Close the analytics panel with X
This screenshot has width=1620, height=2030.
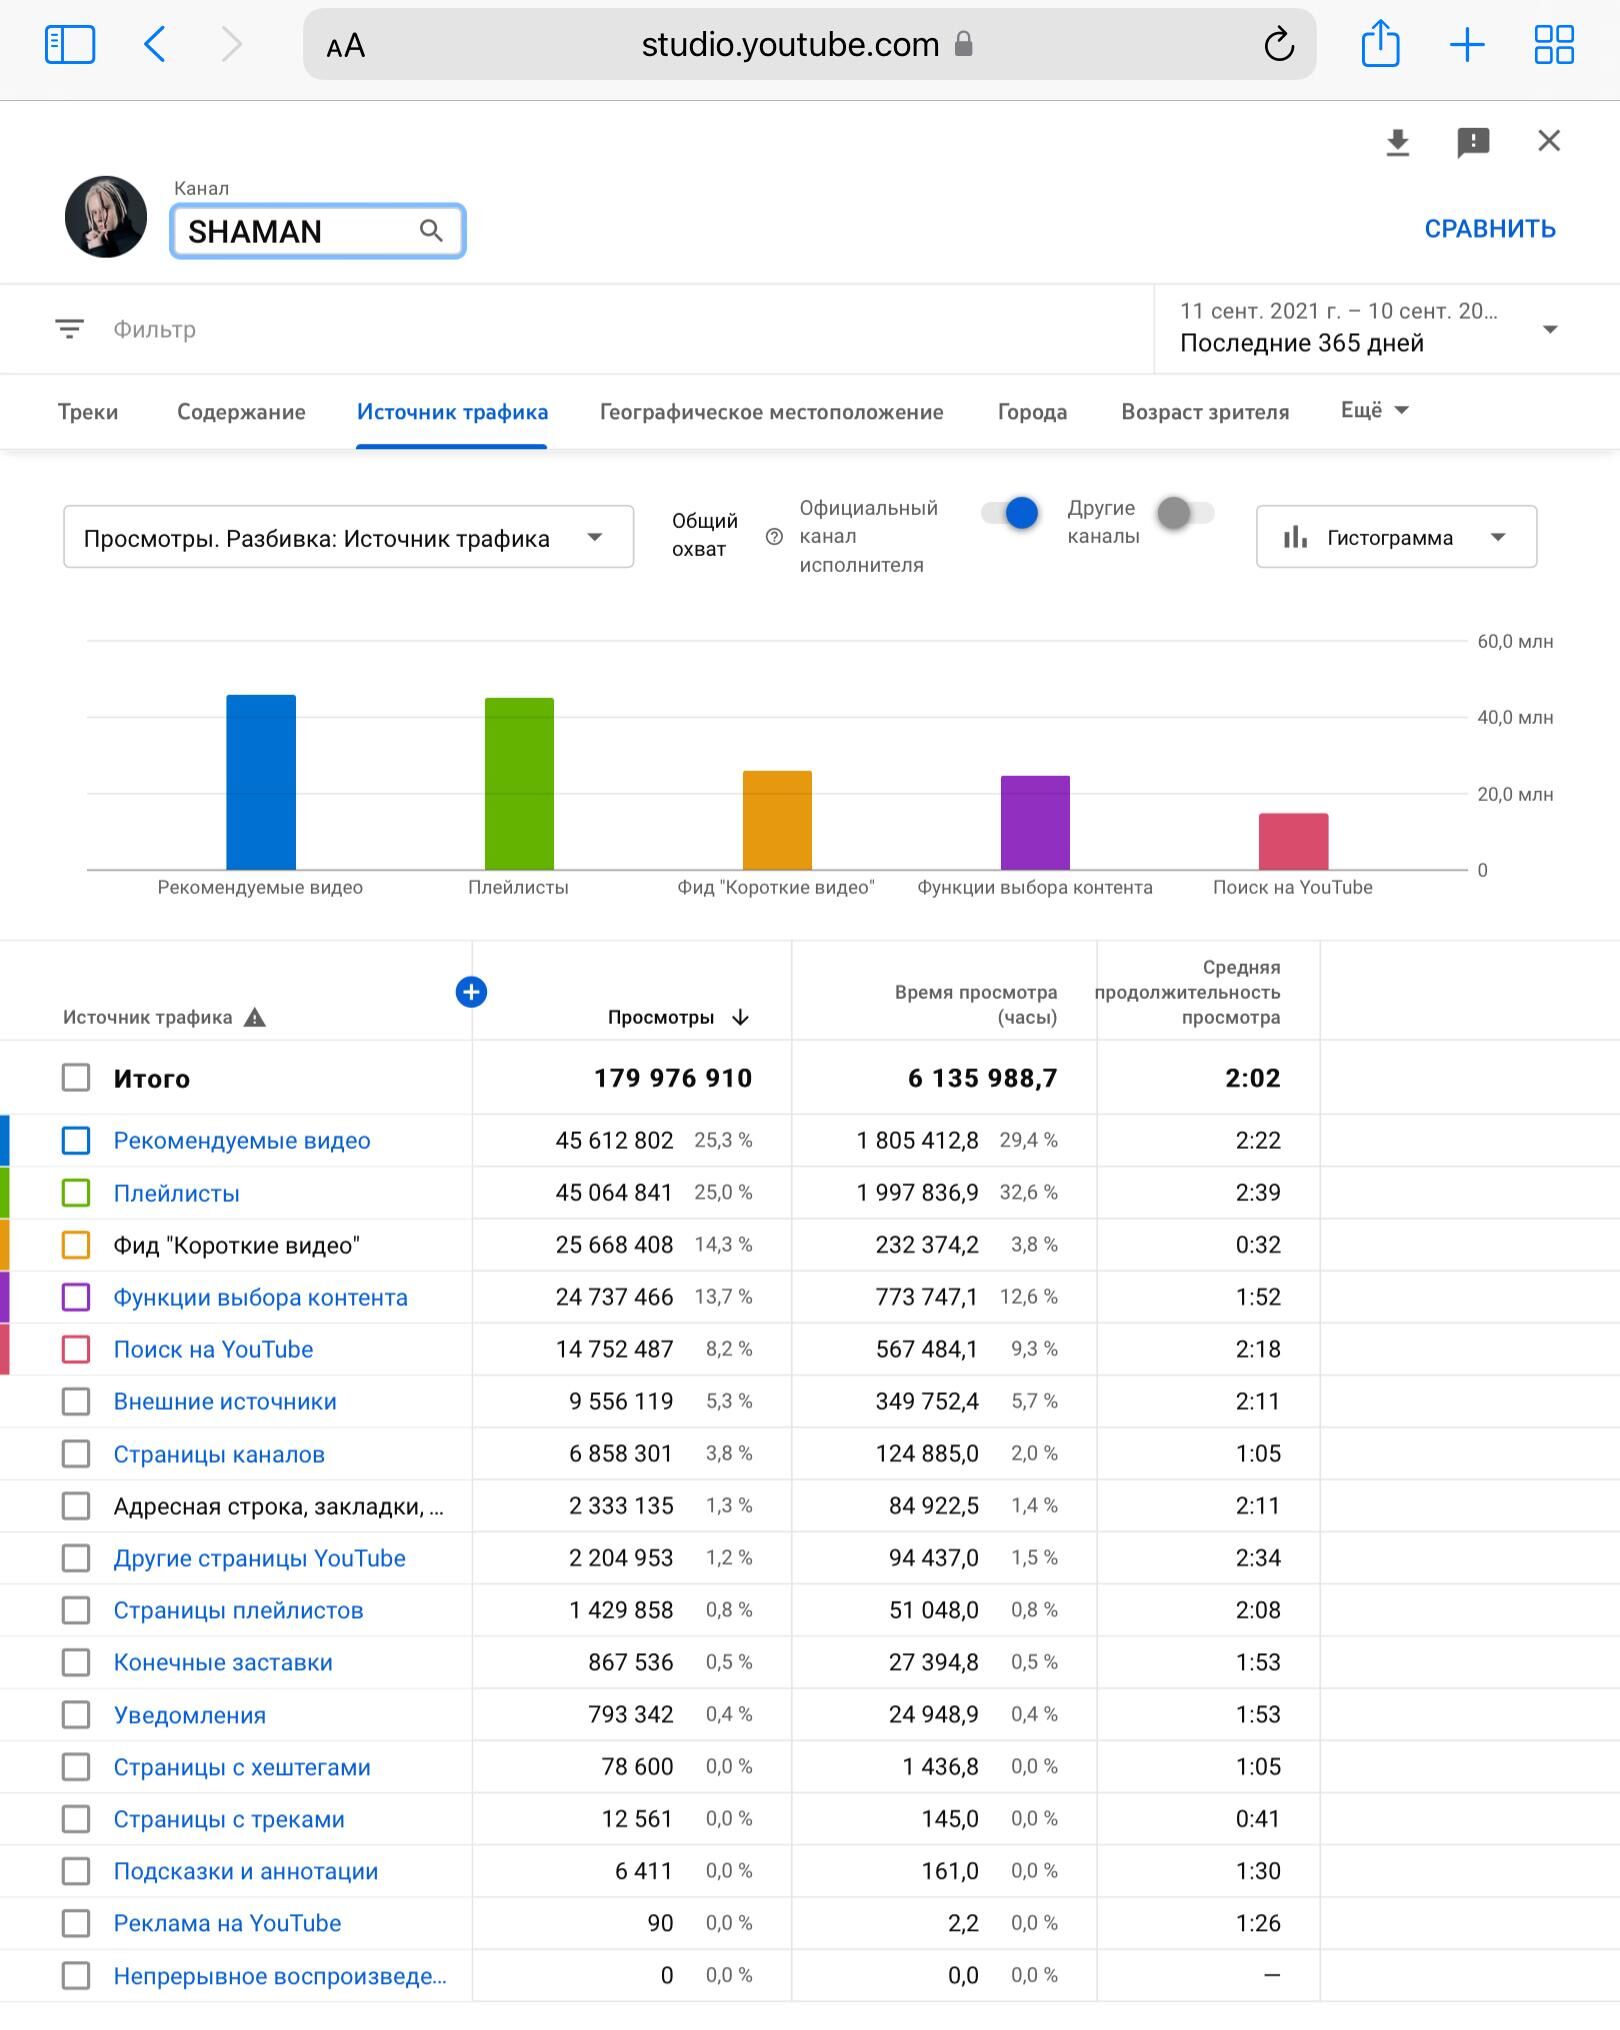tap(1549, 141)
